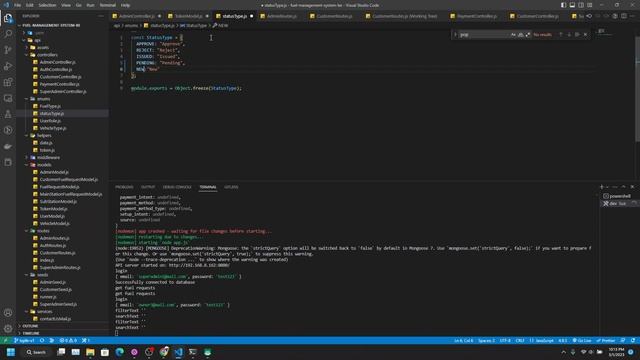Click git branch indicator in status bar
Viewport: 640px width, 360px height.
click(x=24, y=340)
